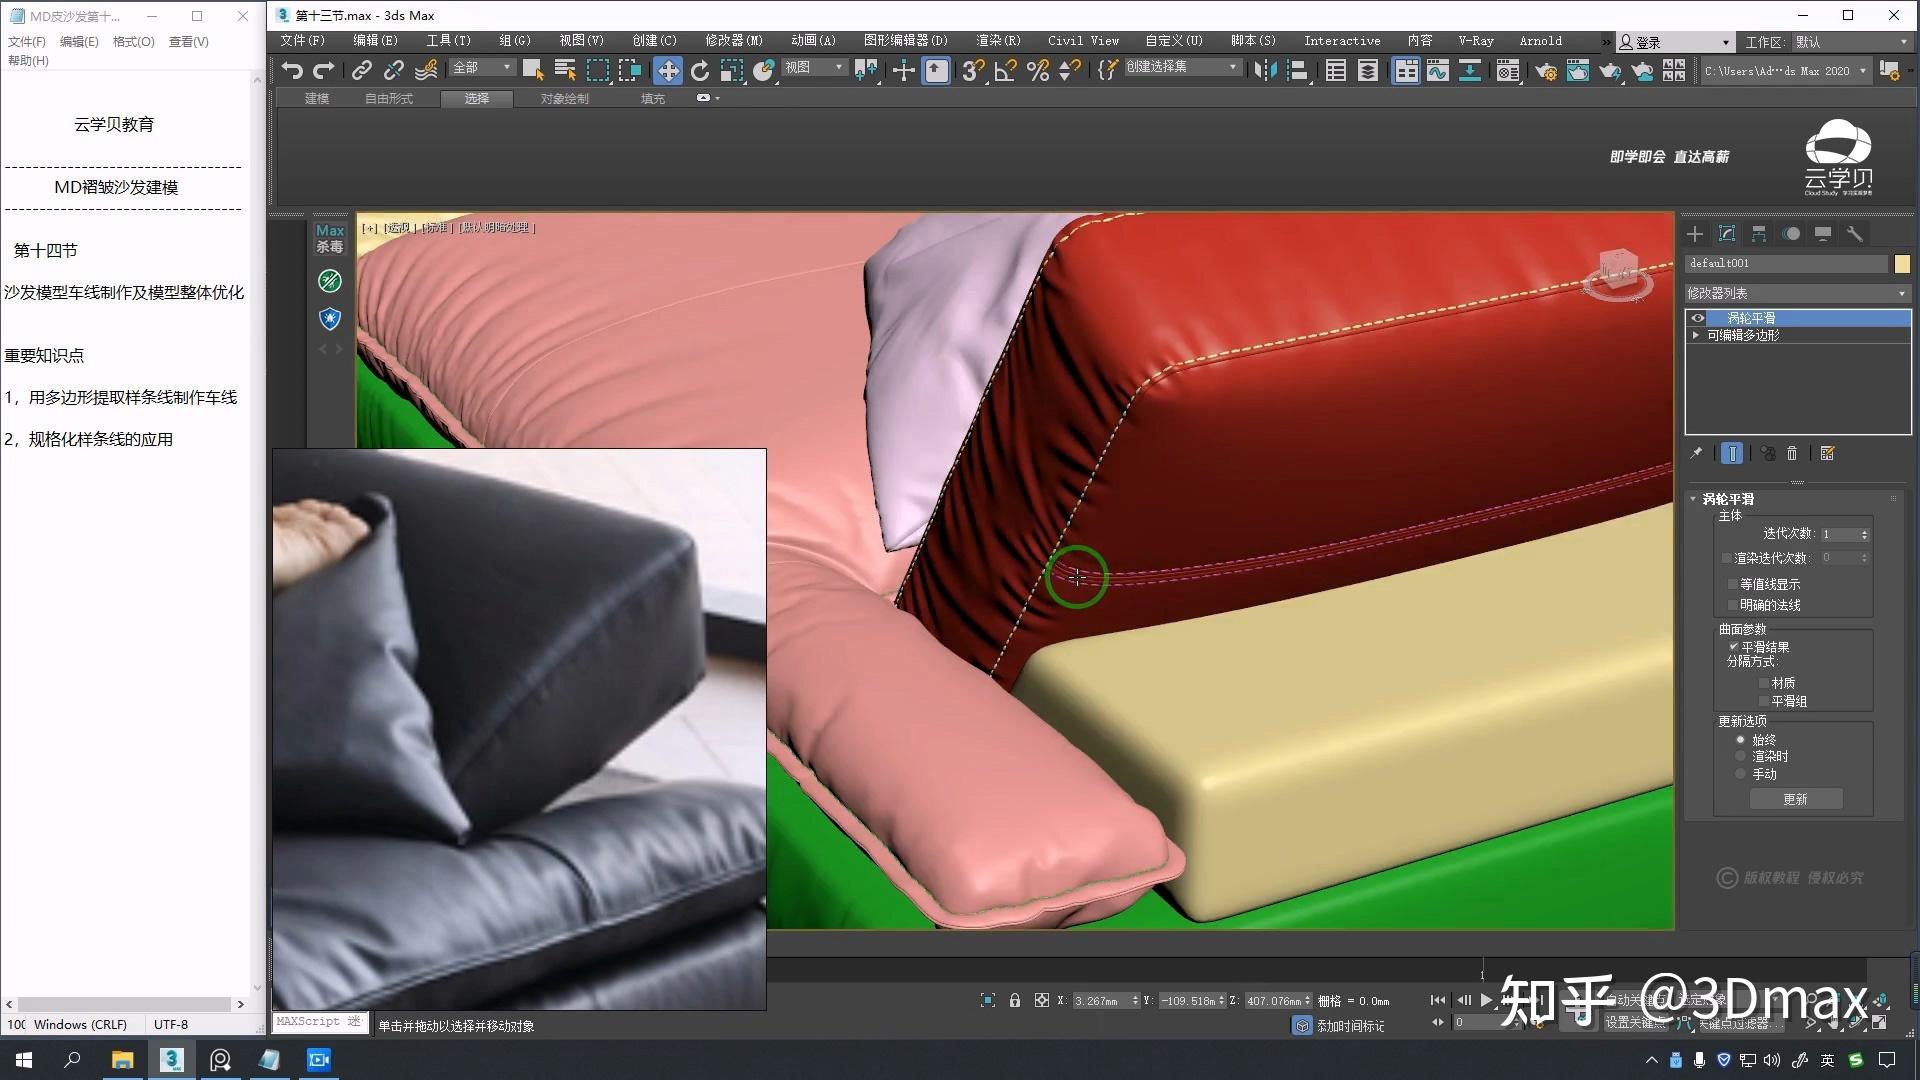This screenshot has height=1080, width=1920.
Task: Select the 手动 update option
Action: click(x=1740, y=773)
